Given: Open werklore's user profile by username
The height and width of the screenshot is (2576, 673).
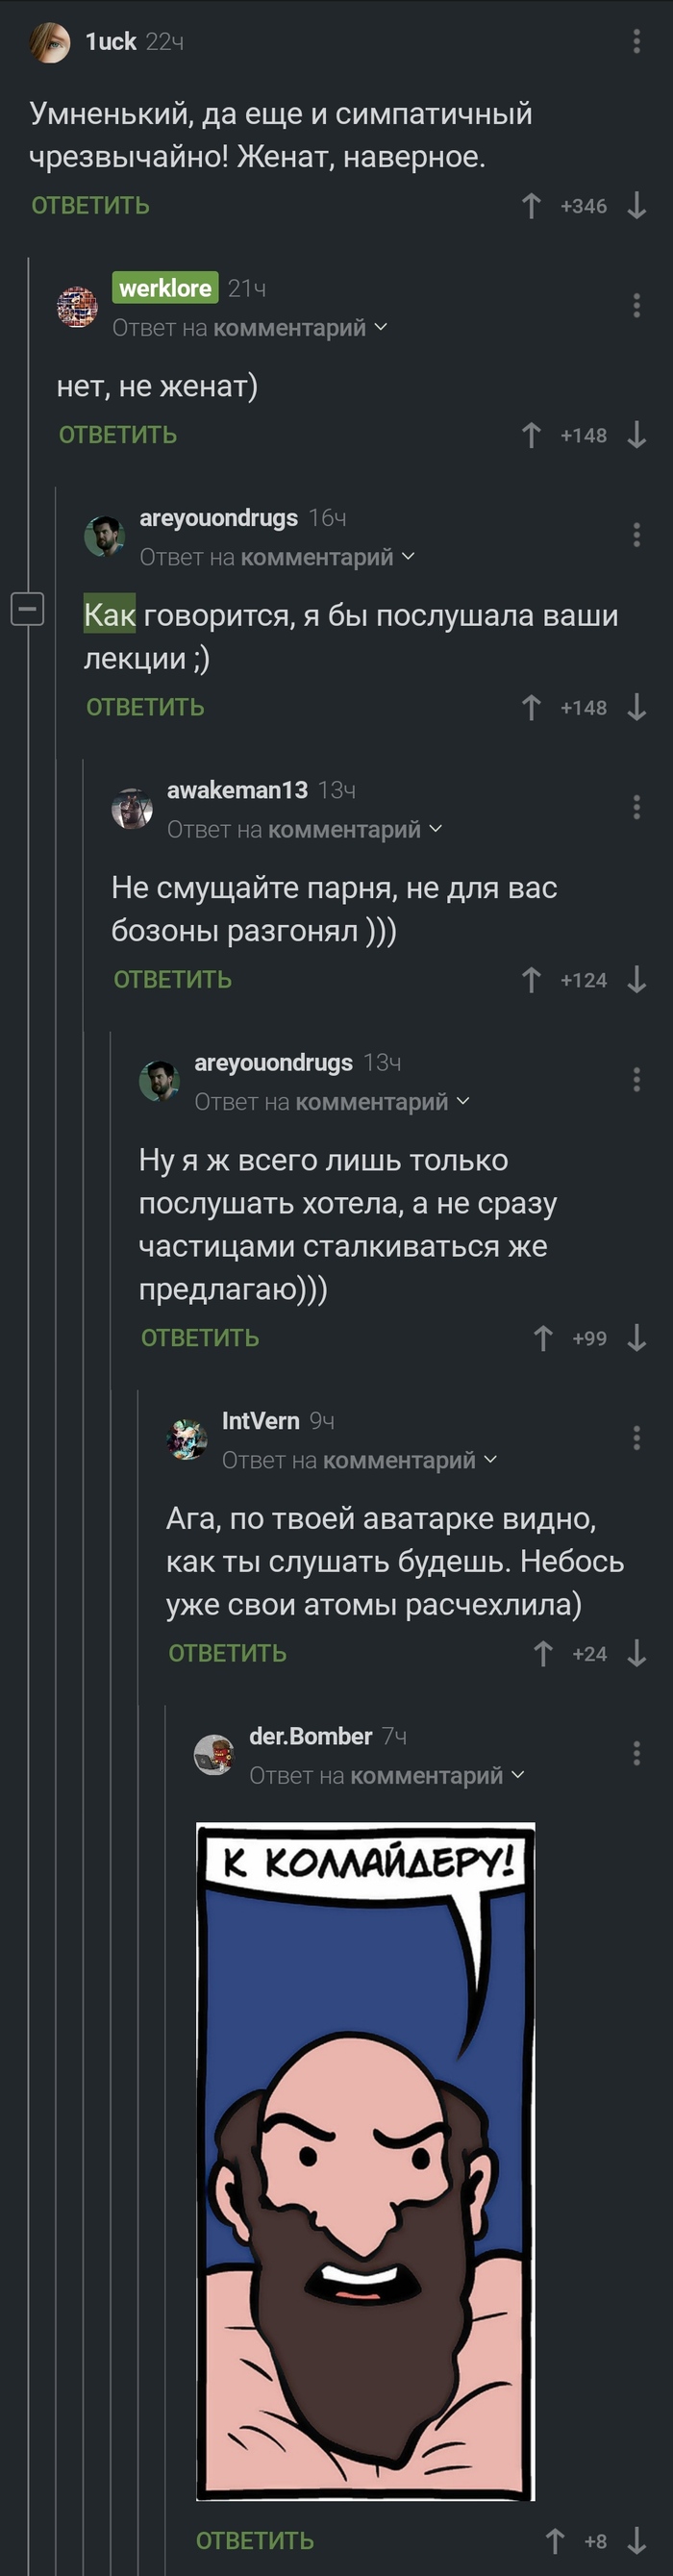Looking at the screenshot, I should click(x=165, y=288).
